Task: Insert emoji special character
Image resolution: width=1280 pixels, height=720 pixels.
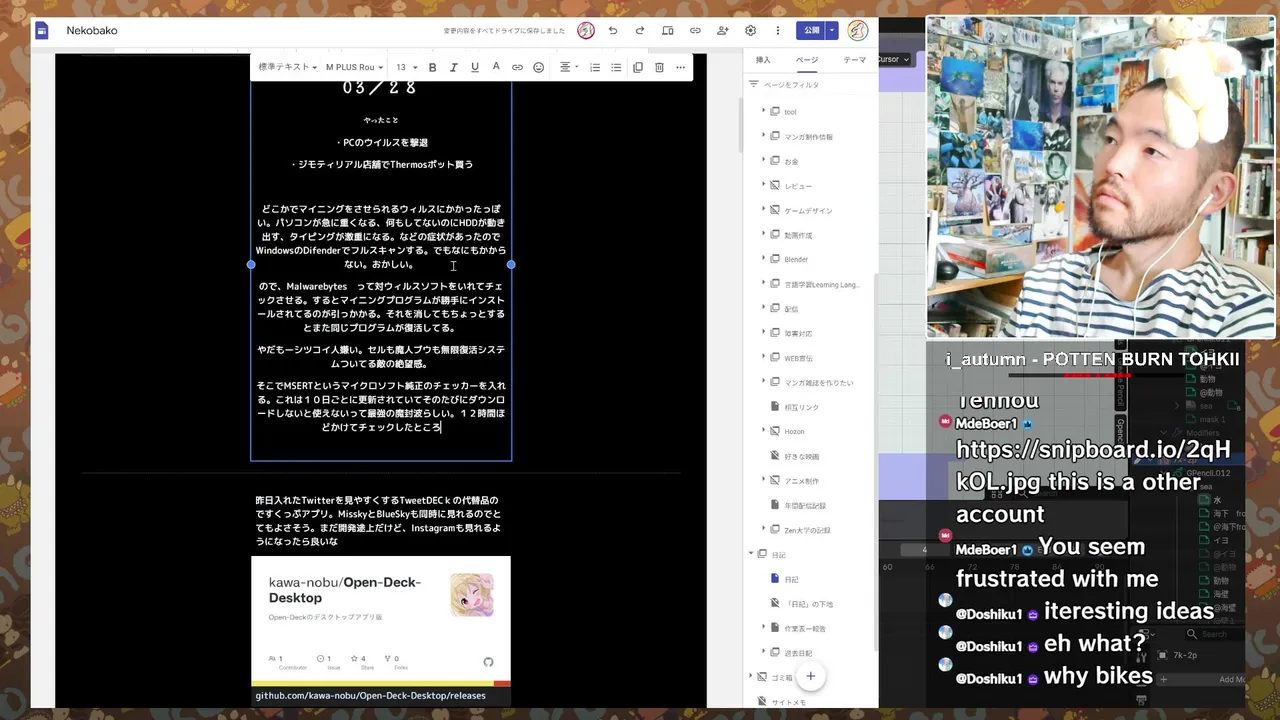Action: (x=538, y=67)
